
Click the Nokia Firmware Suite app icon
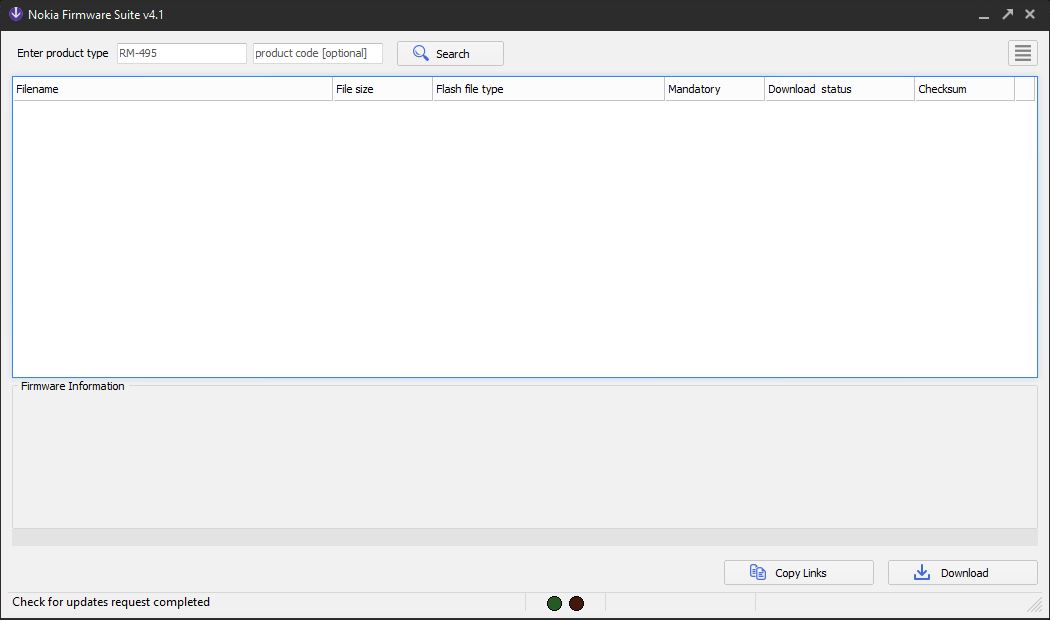tap(15, 14)
